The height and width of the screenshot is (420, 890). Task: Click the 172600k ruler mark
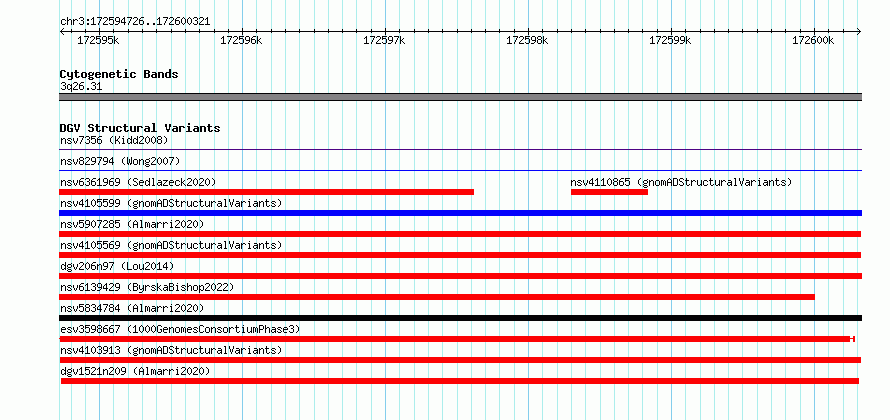tap(813, 40)
